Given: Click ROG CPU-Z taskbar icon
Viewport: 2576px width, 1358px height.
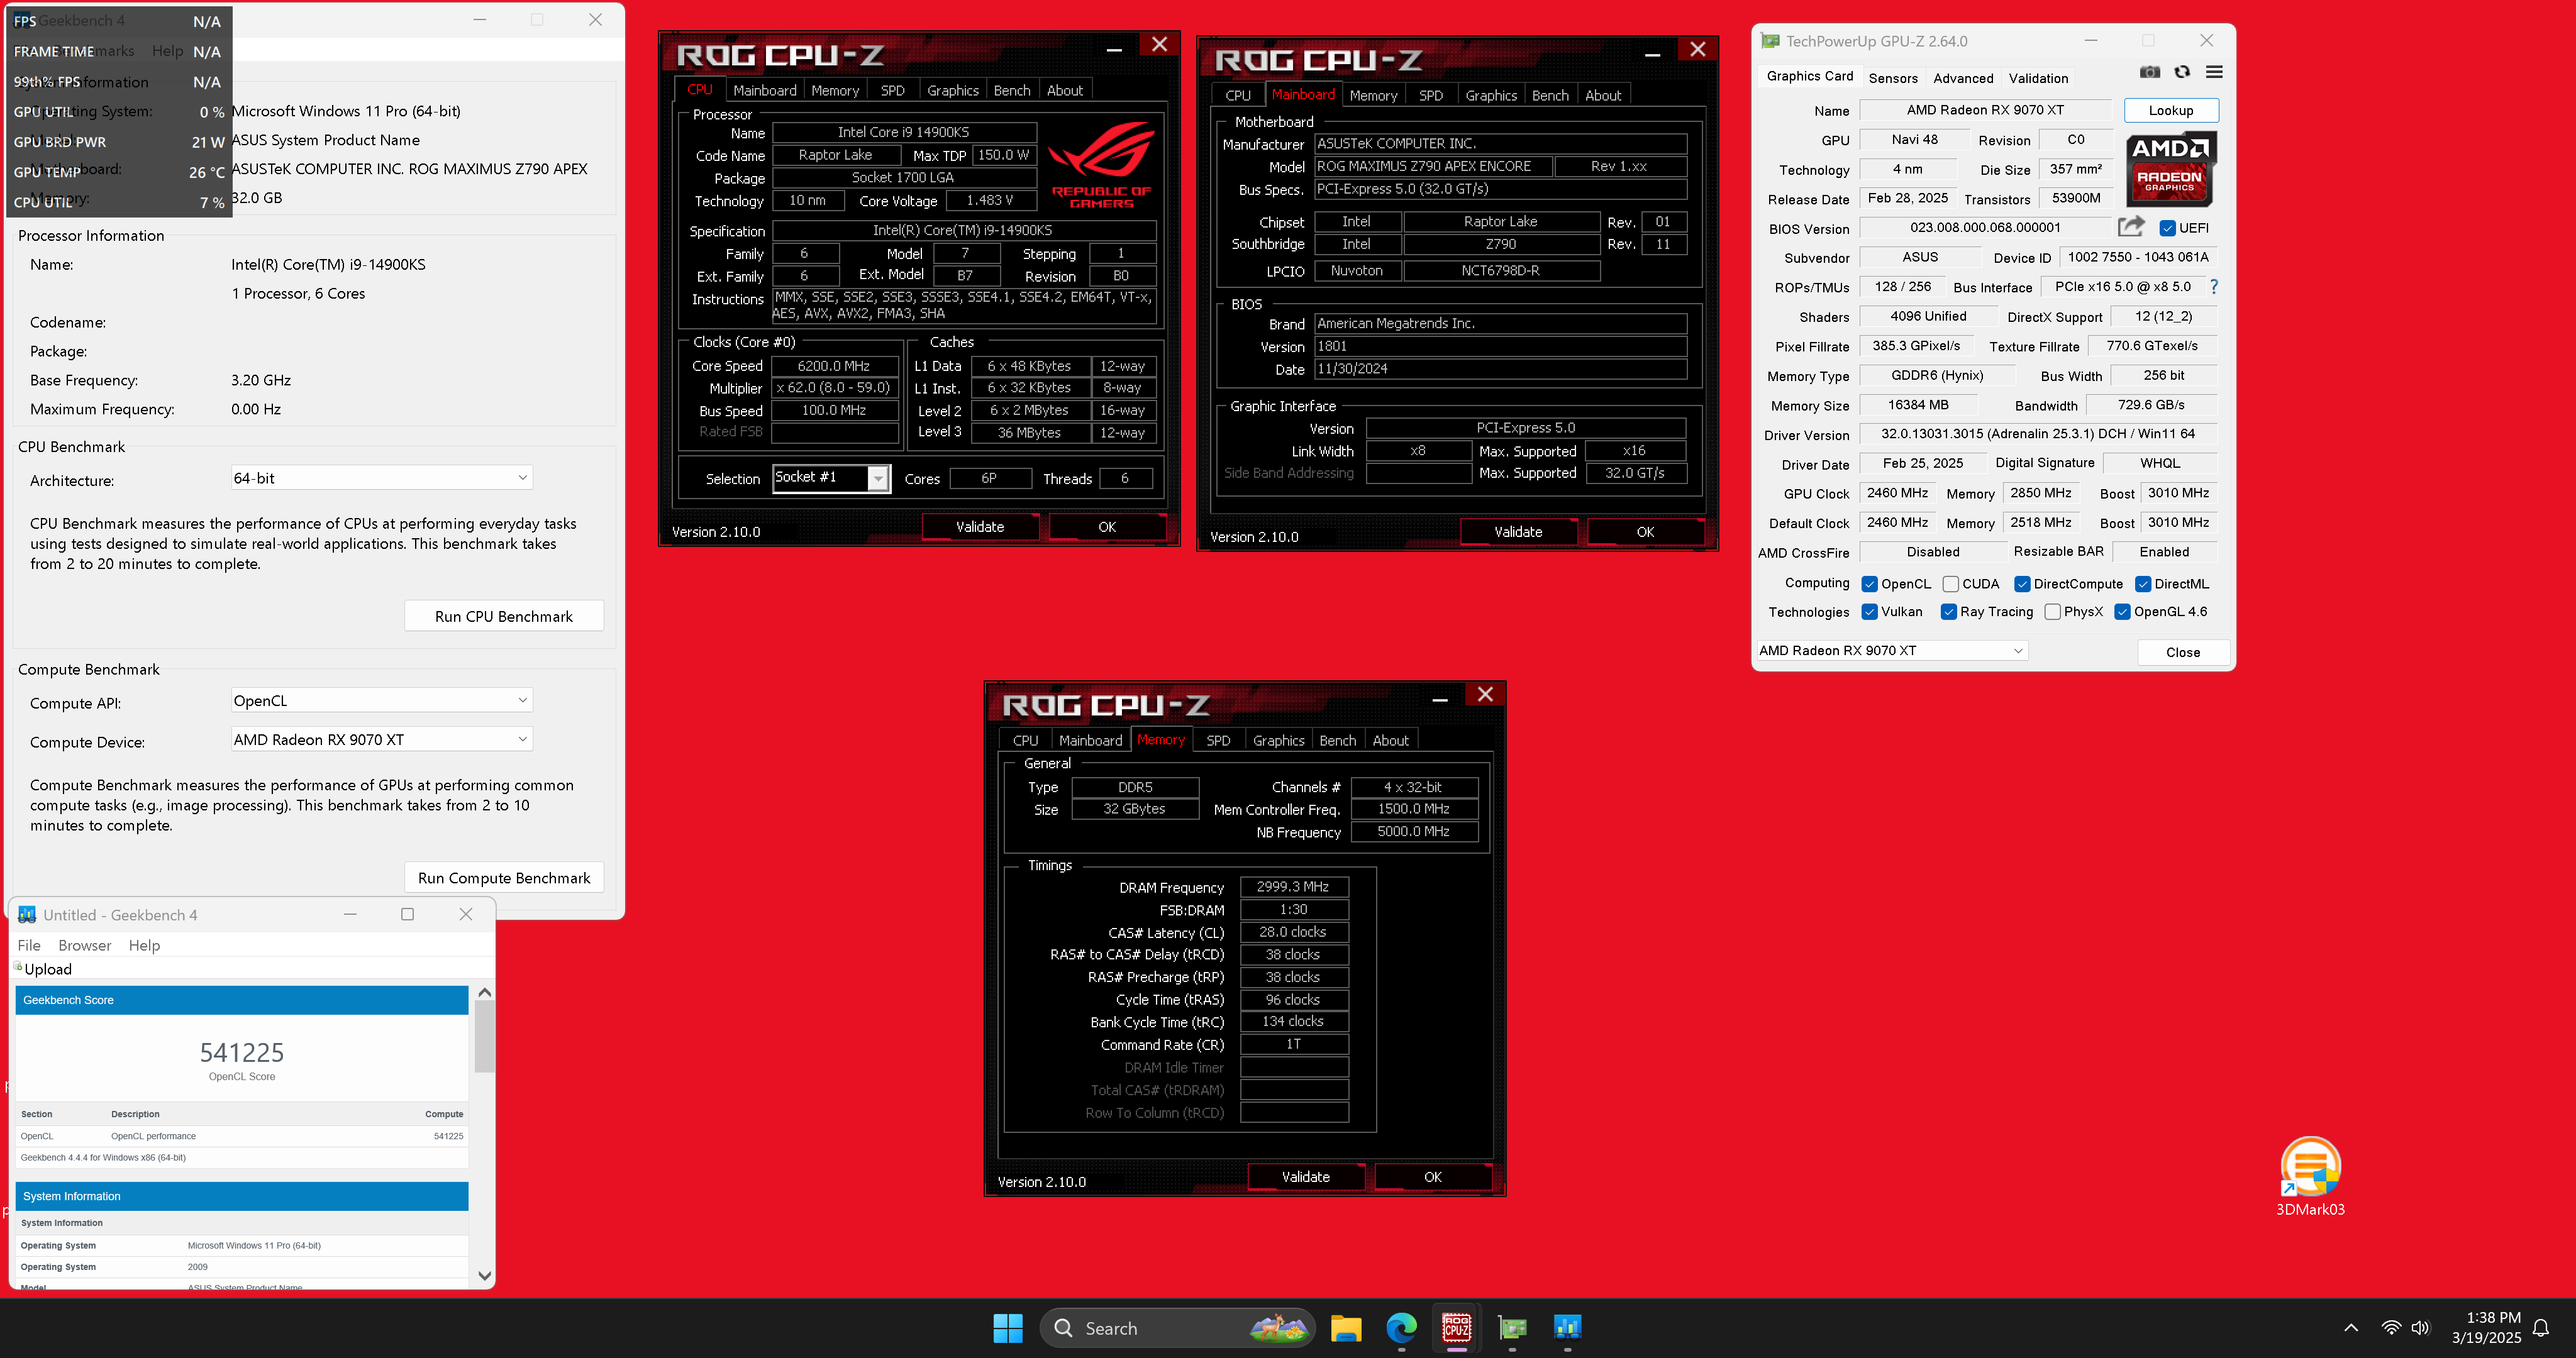Looking at the screenshot, I should [x=1456, y=1328].
